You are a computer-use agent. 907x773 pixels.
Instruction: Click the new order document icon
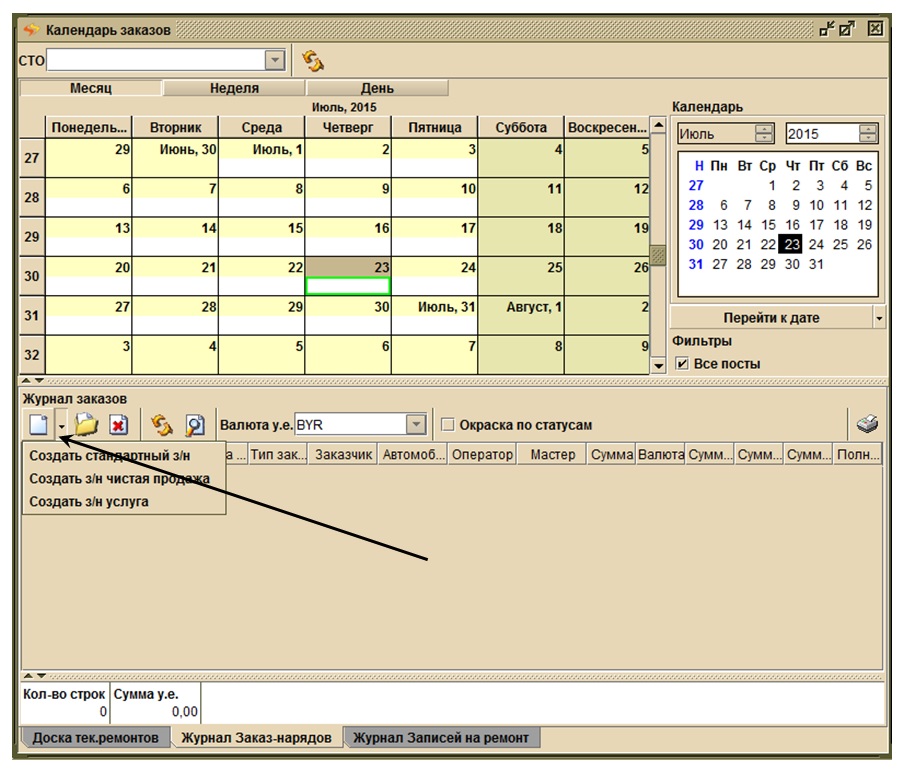(x=39, y=425)
